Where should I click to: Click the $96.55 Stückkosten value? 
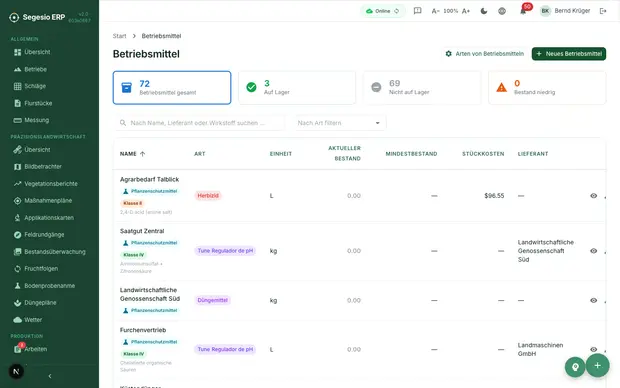[494, 196]
